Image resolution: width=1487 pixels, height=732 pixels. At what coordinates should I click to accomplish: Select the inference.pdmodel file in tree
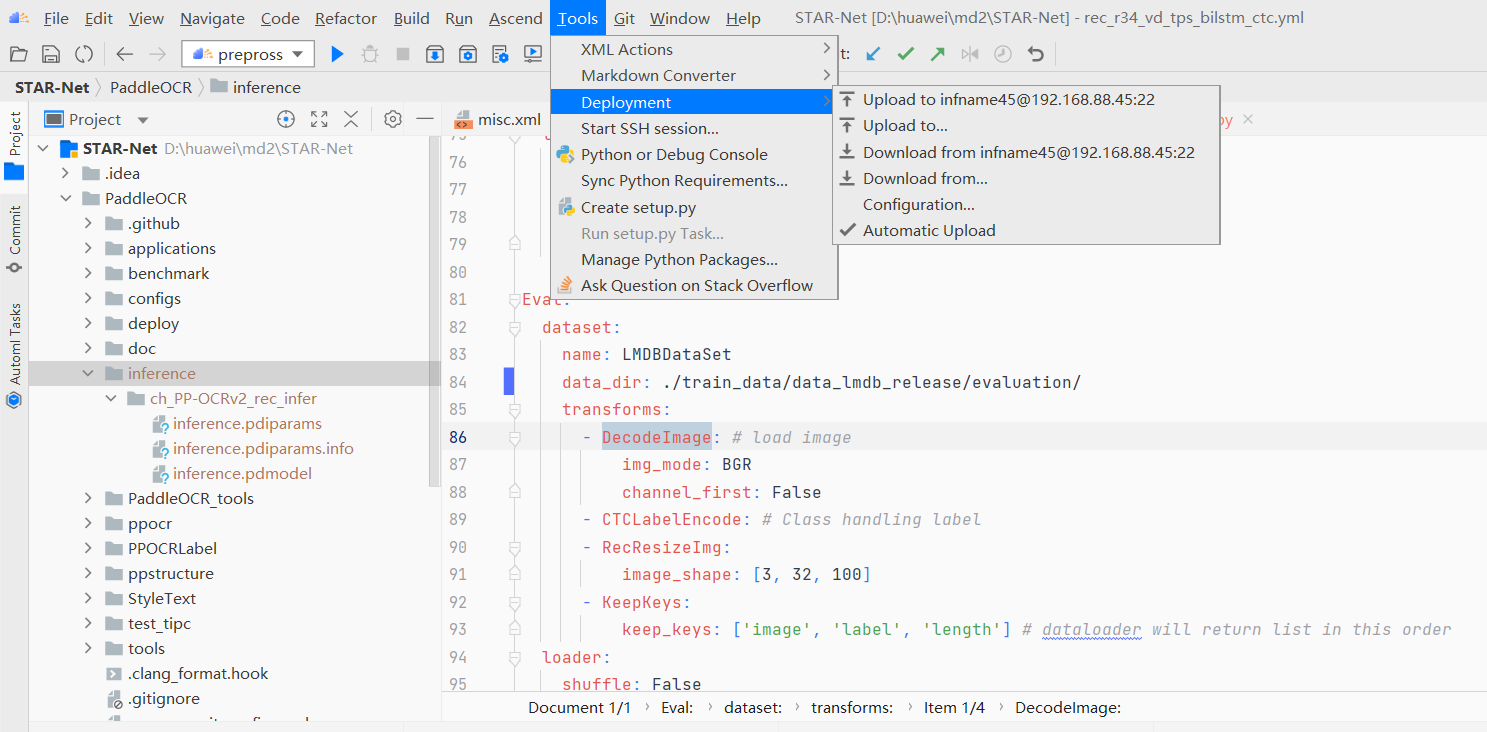pos(242,474)
